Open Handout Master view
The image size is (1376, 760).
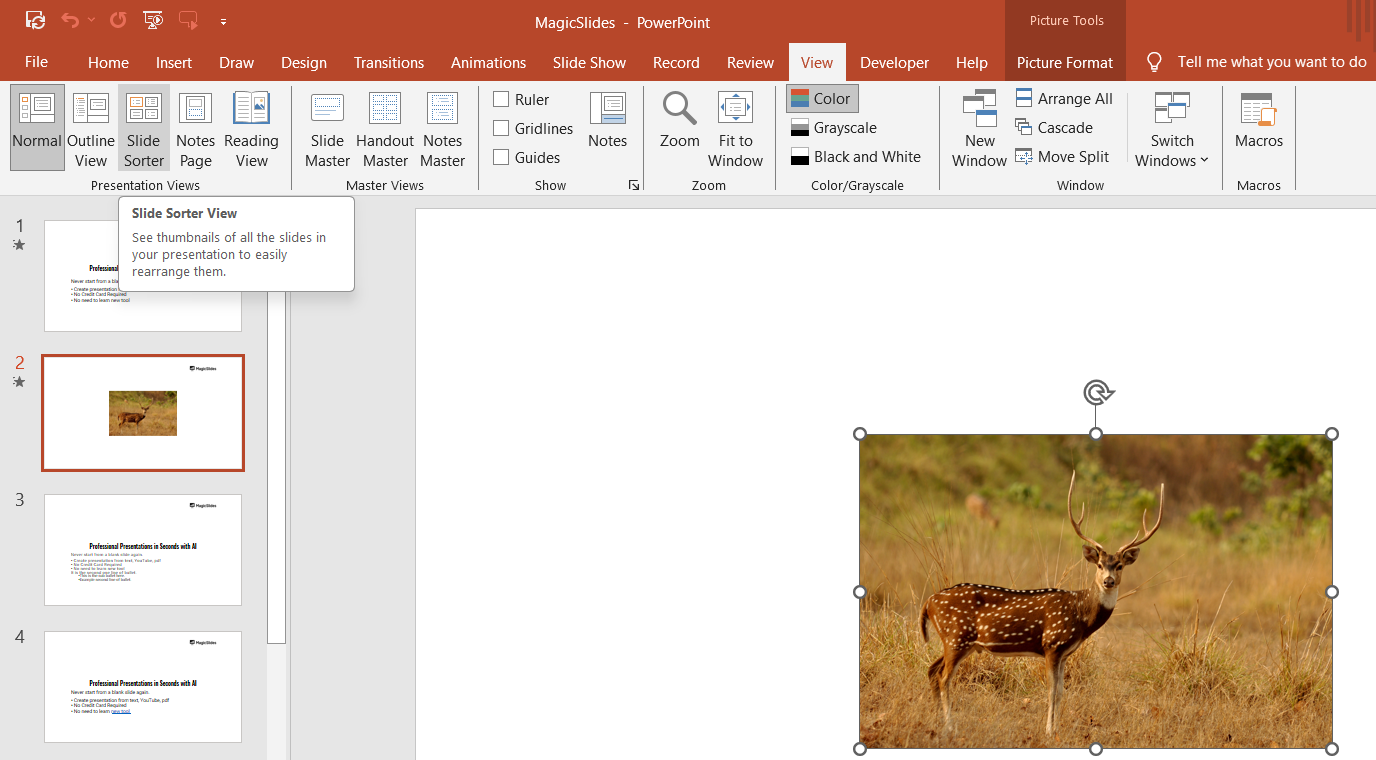coord(385,130)
